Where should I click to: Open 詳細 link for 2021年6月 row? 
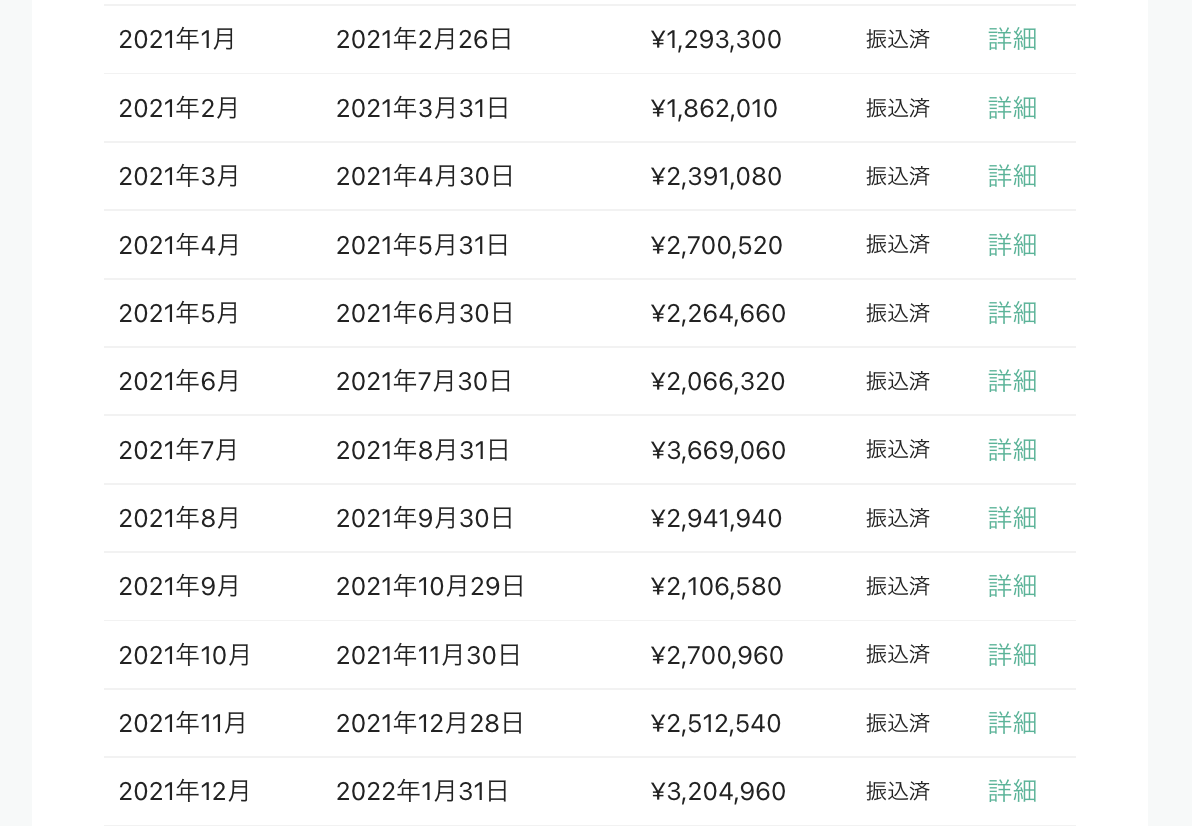(1012, 381)
